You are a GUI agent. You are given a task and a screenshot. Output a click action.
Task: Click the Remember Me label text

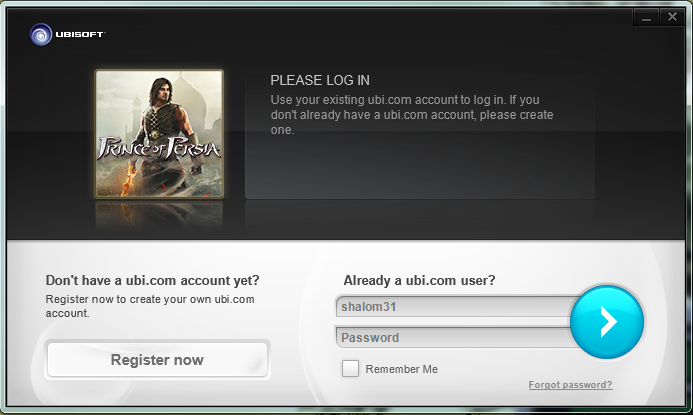point(401,369)
